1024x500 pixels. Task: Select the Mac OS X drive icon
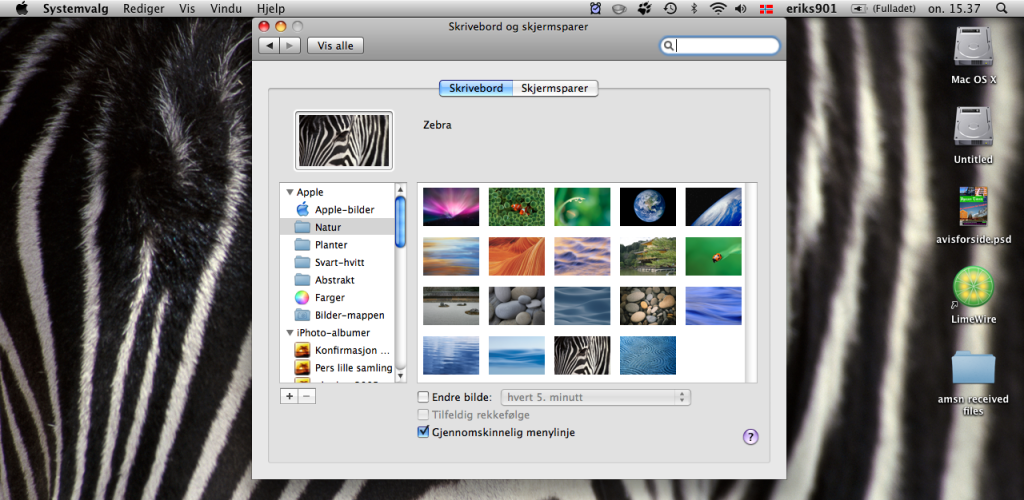(973, 47)
